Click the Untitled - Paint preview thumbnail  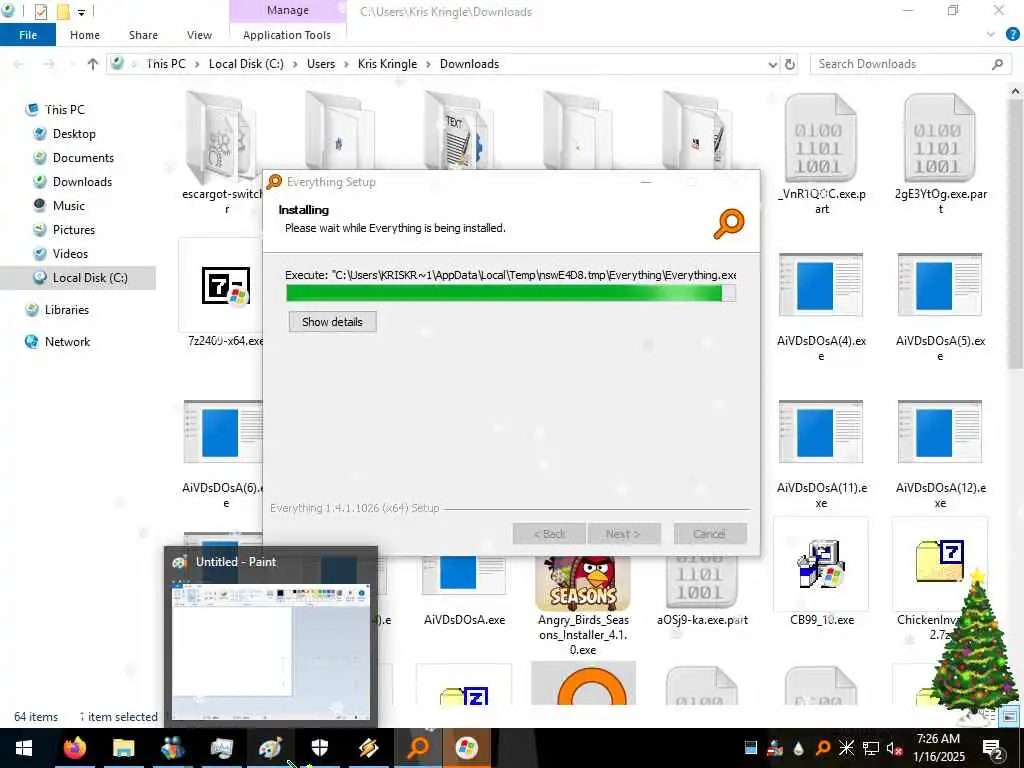point(270,652)
